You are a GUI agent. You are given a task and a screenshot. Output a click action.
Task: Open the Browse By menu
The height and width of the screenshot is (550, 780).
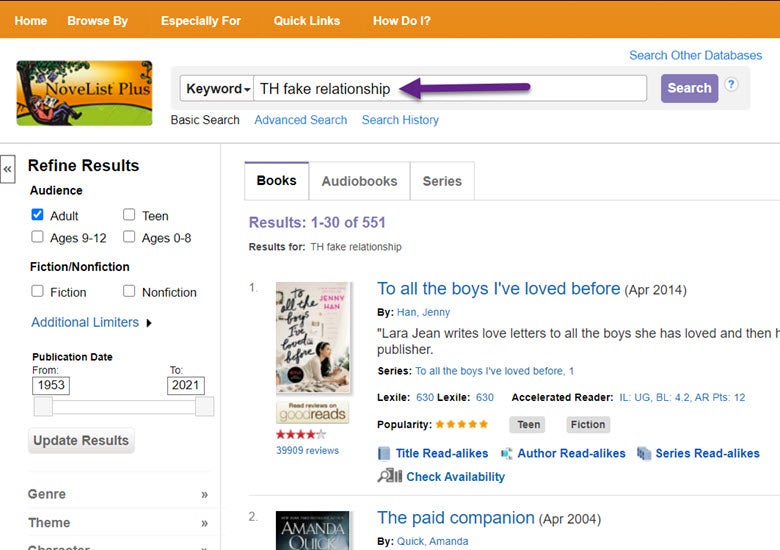(x=97, y=20)
